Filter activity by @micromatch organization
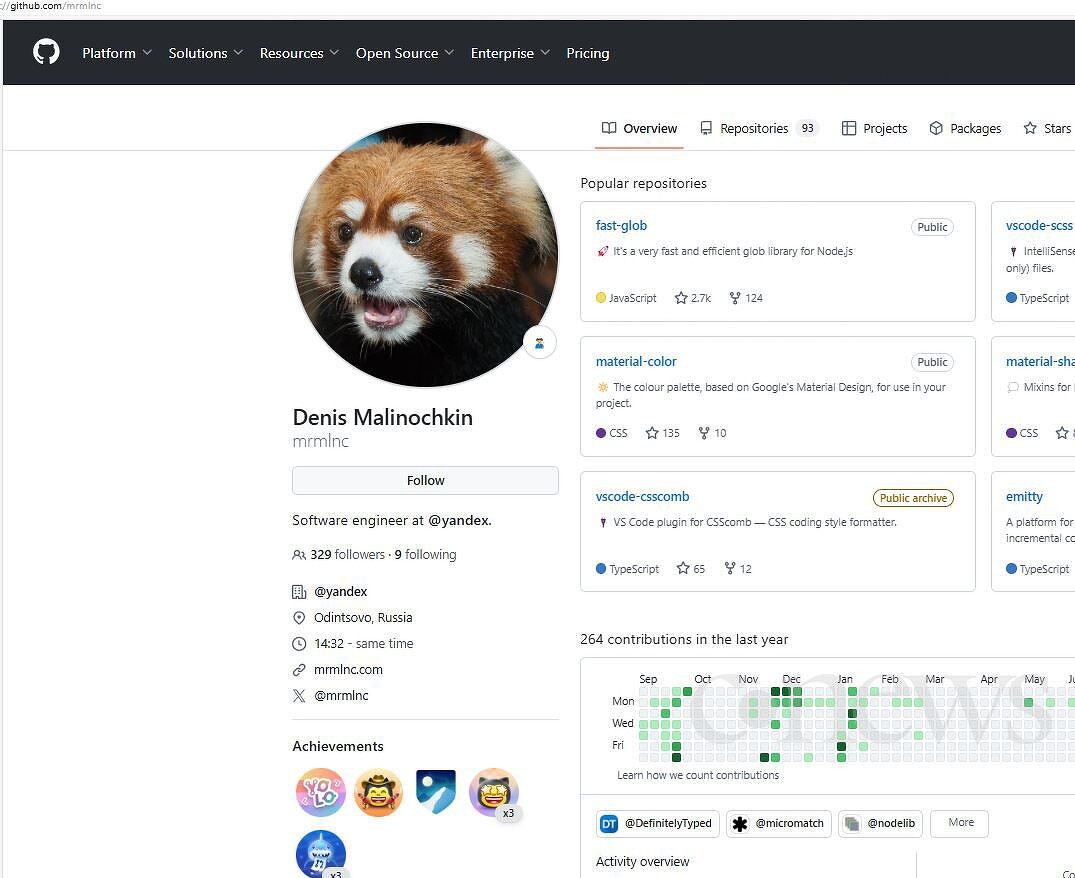The width and height of the screenshot is (1075, 878). click(x=779, y=824)
